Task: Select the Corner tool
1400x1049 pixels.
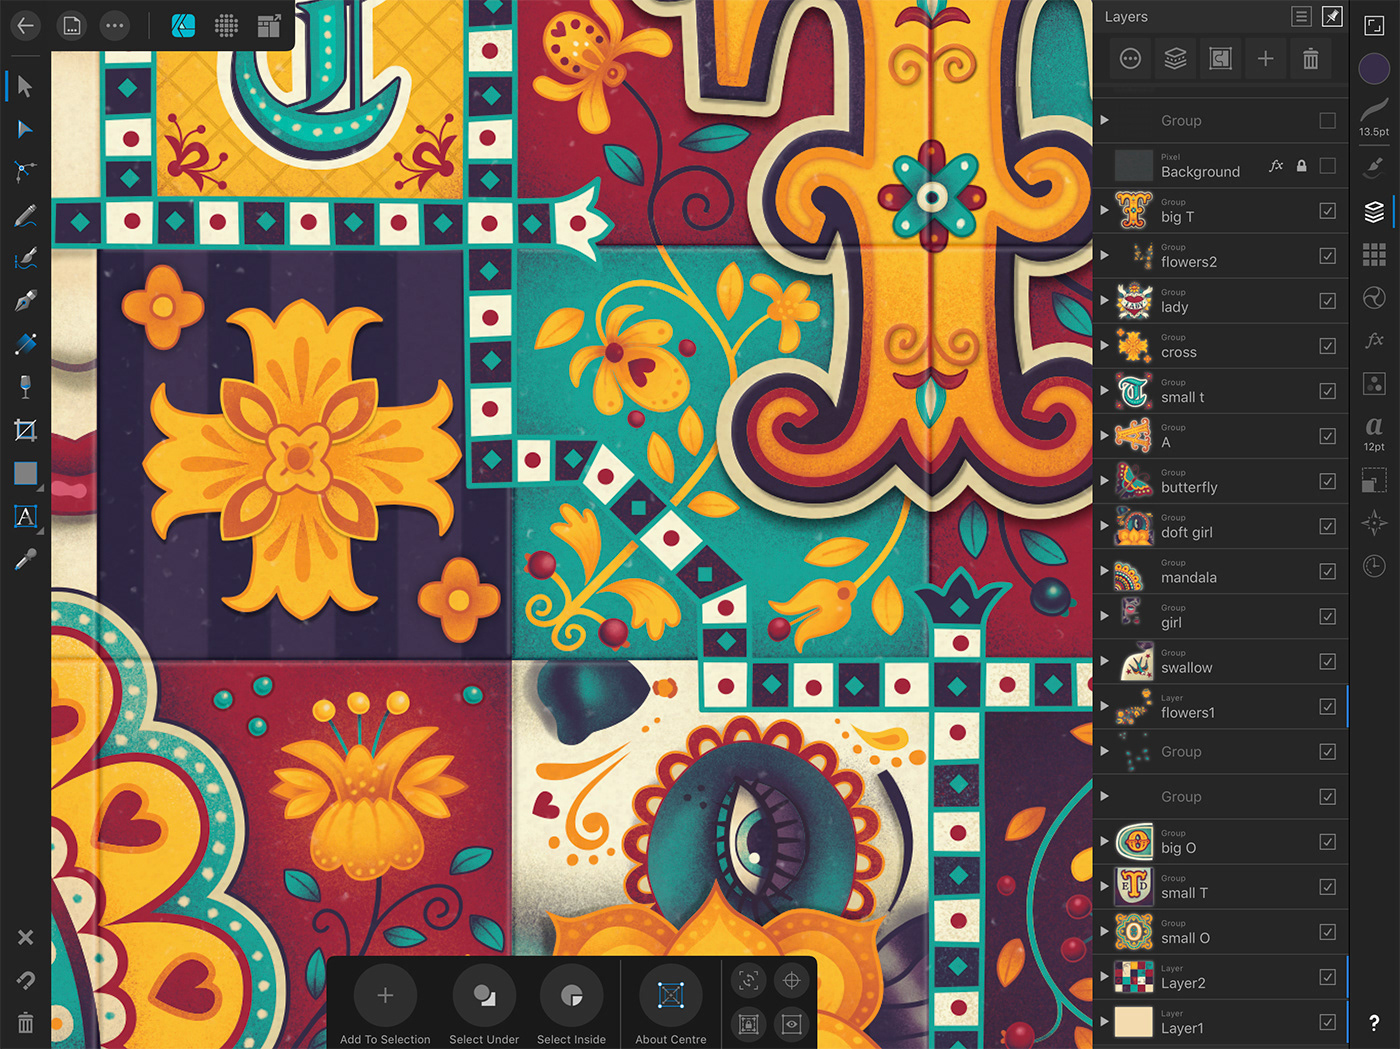Action: tap(25, 172)
